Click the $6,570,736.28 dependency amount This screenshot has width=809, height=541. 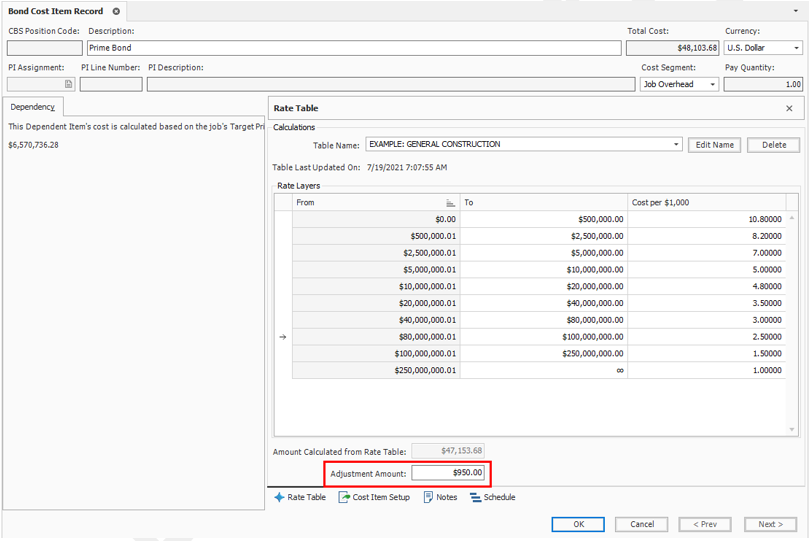34,145
